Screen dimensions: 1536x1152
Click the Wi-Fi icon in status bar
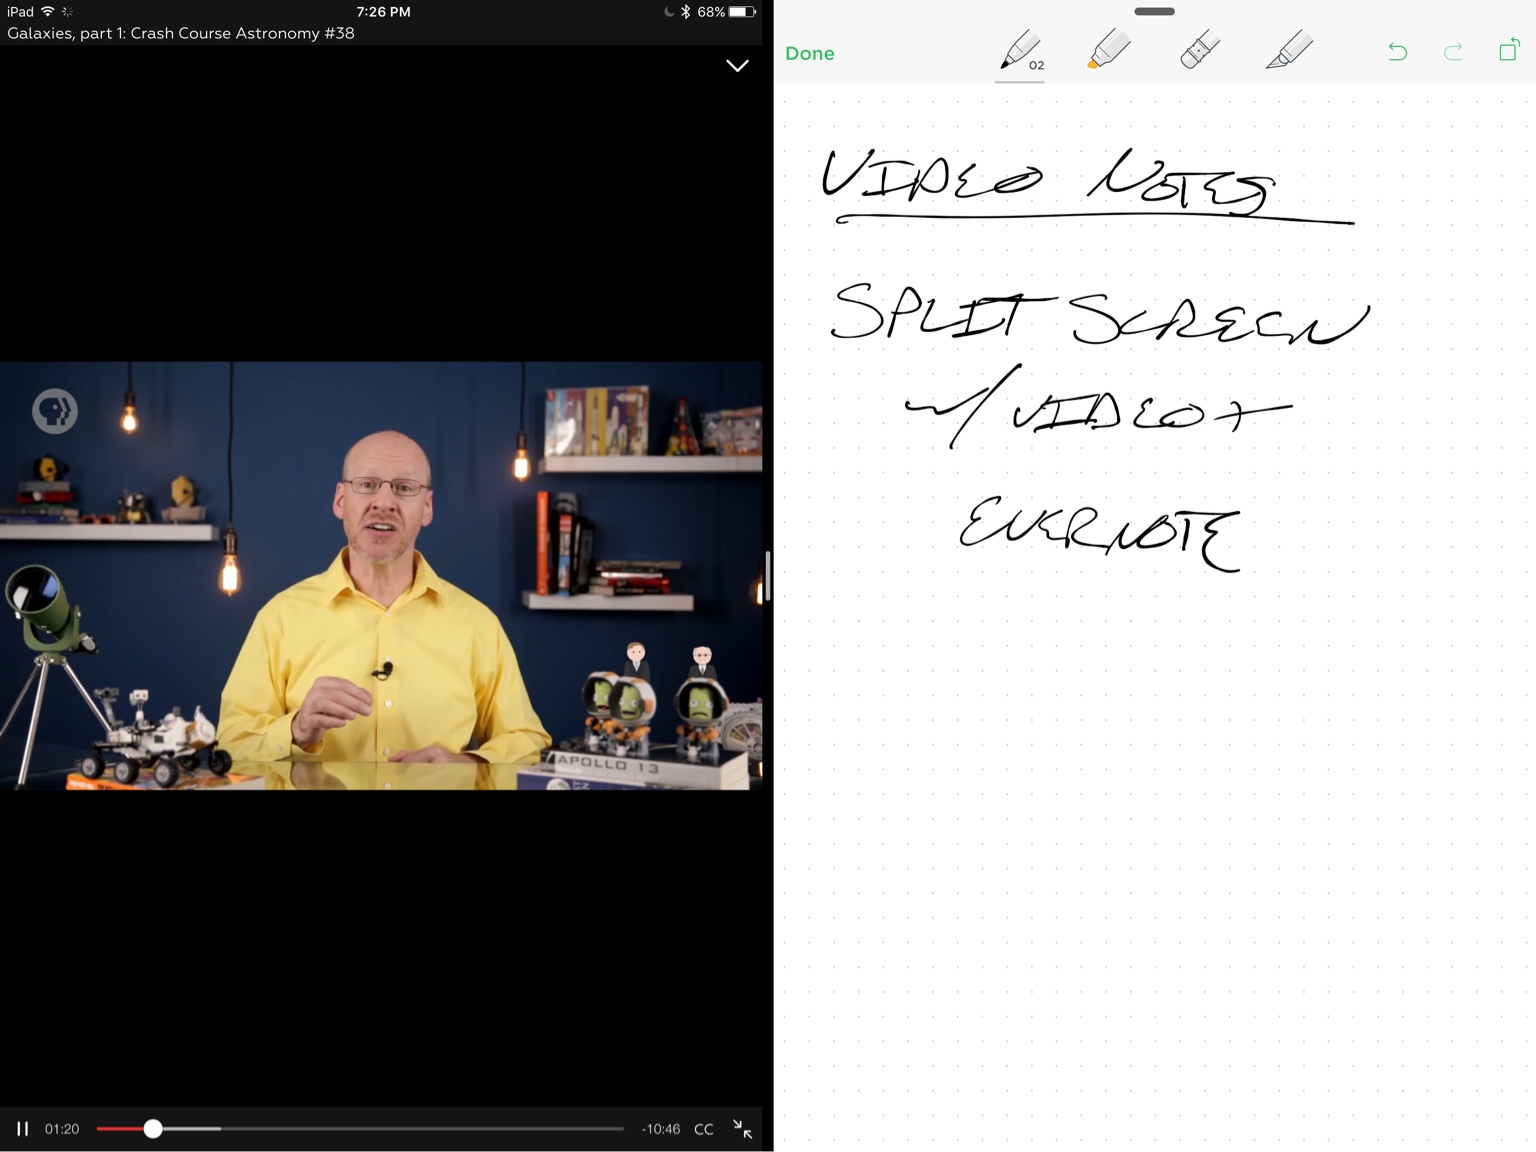tap(47, 11)
